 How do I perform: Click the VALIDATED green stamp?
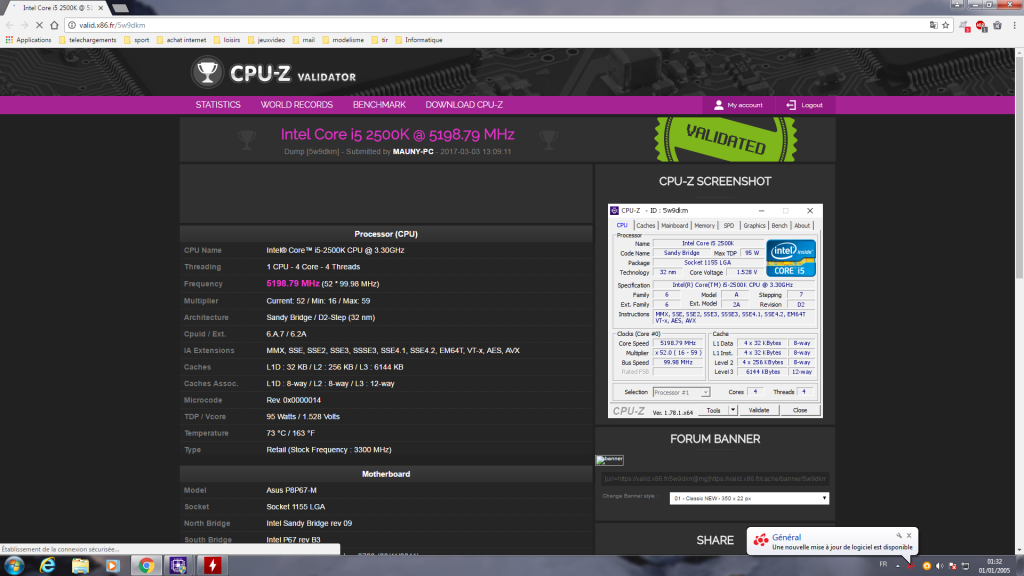click(x=726, y=139)
